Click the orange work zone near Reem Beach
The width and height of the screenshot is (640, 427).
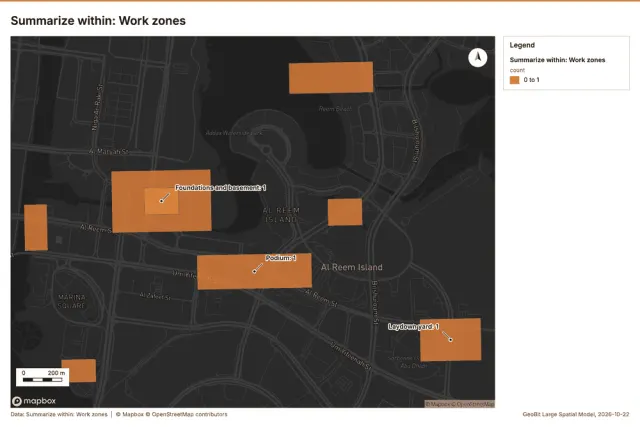tap(331, 78)
